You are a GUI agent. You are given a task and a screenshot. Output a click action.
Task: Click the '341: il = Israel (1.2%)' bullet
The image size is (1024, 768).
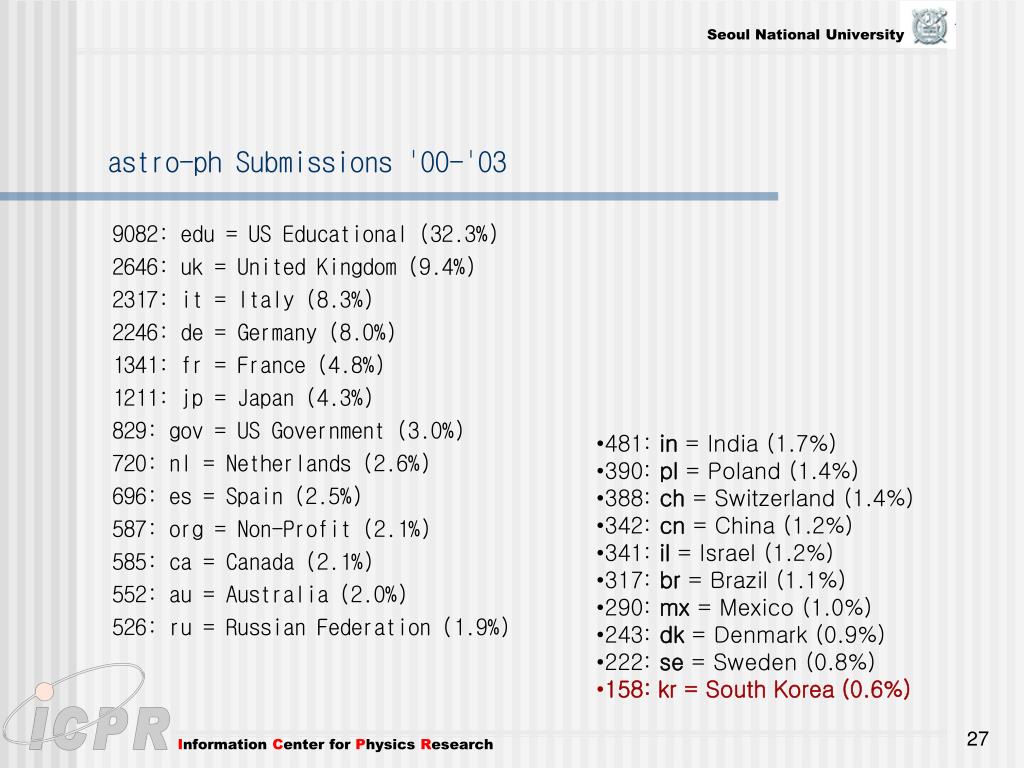coord(715,553)
